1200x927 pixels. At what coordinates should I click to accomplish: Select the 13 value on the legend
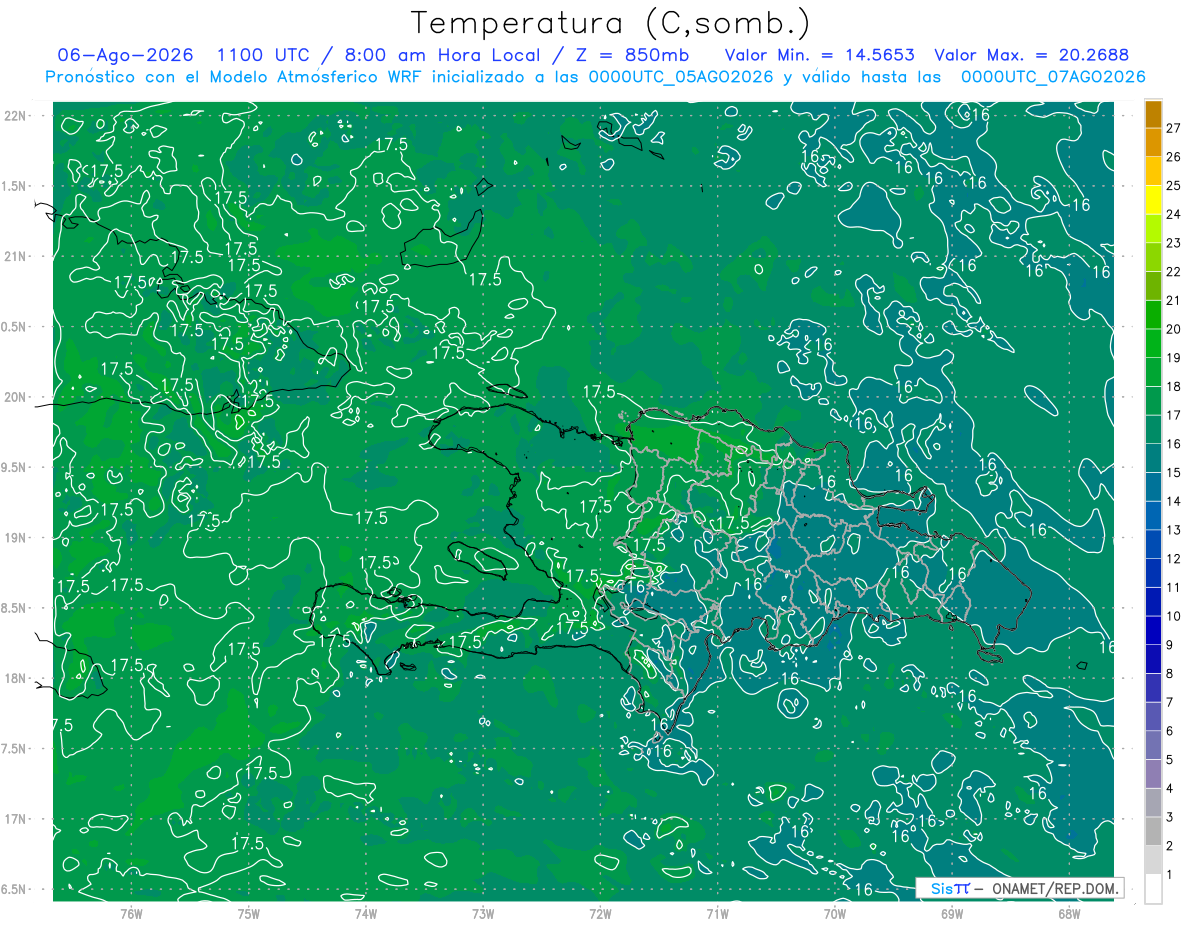[x=1173, y=530]
